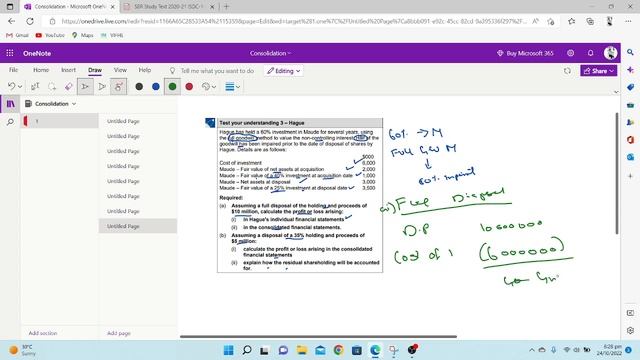This screenshot has height=360, width=640.
Task: Open the Consolidation title dropdown in header
Action: (270, 53)
